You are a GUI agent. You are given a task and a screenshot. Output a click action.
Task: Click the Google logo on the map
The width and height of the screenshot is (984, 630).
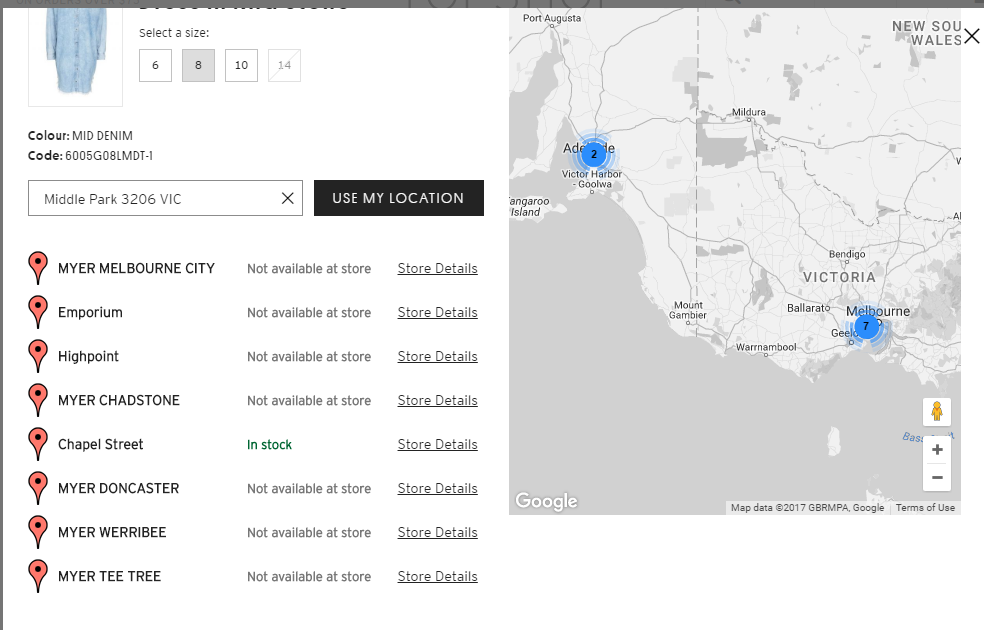coord(547,501)
